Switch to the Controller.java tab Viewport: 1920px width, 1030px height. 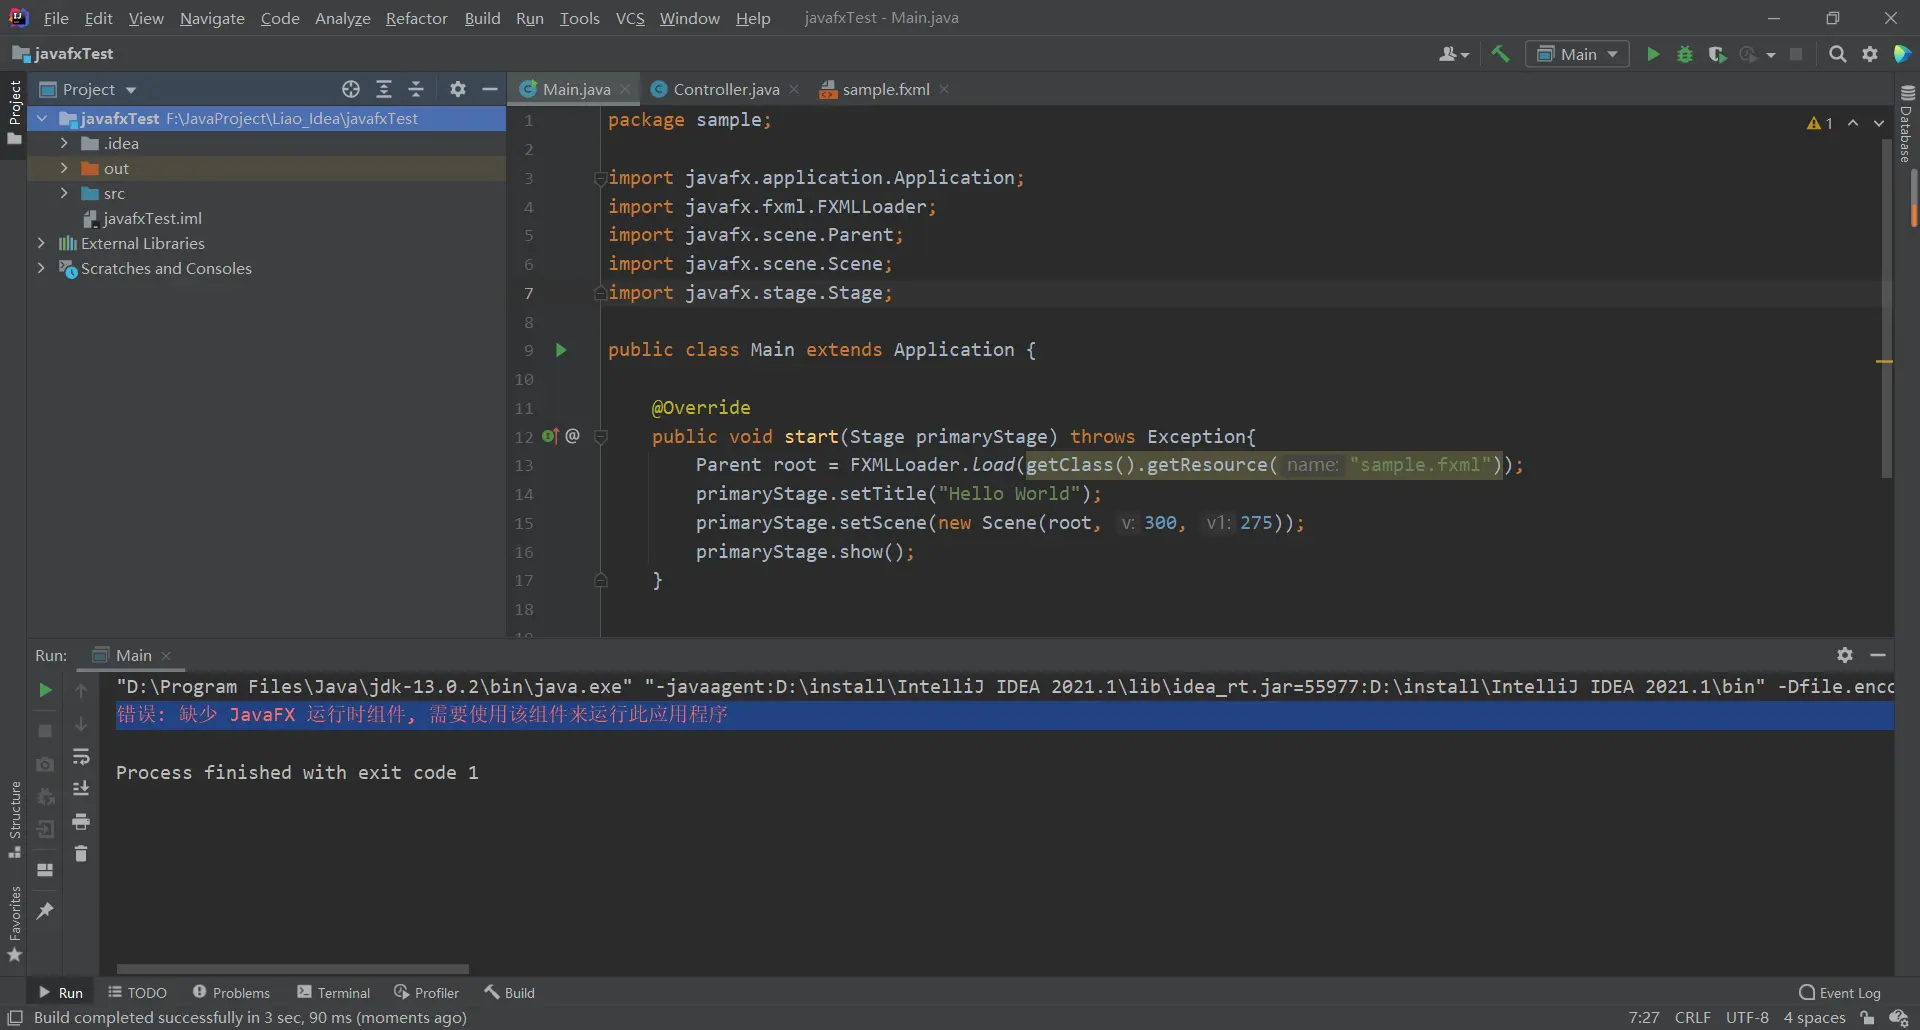click(x=725, y=89)
